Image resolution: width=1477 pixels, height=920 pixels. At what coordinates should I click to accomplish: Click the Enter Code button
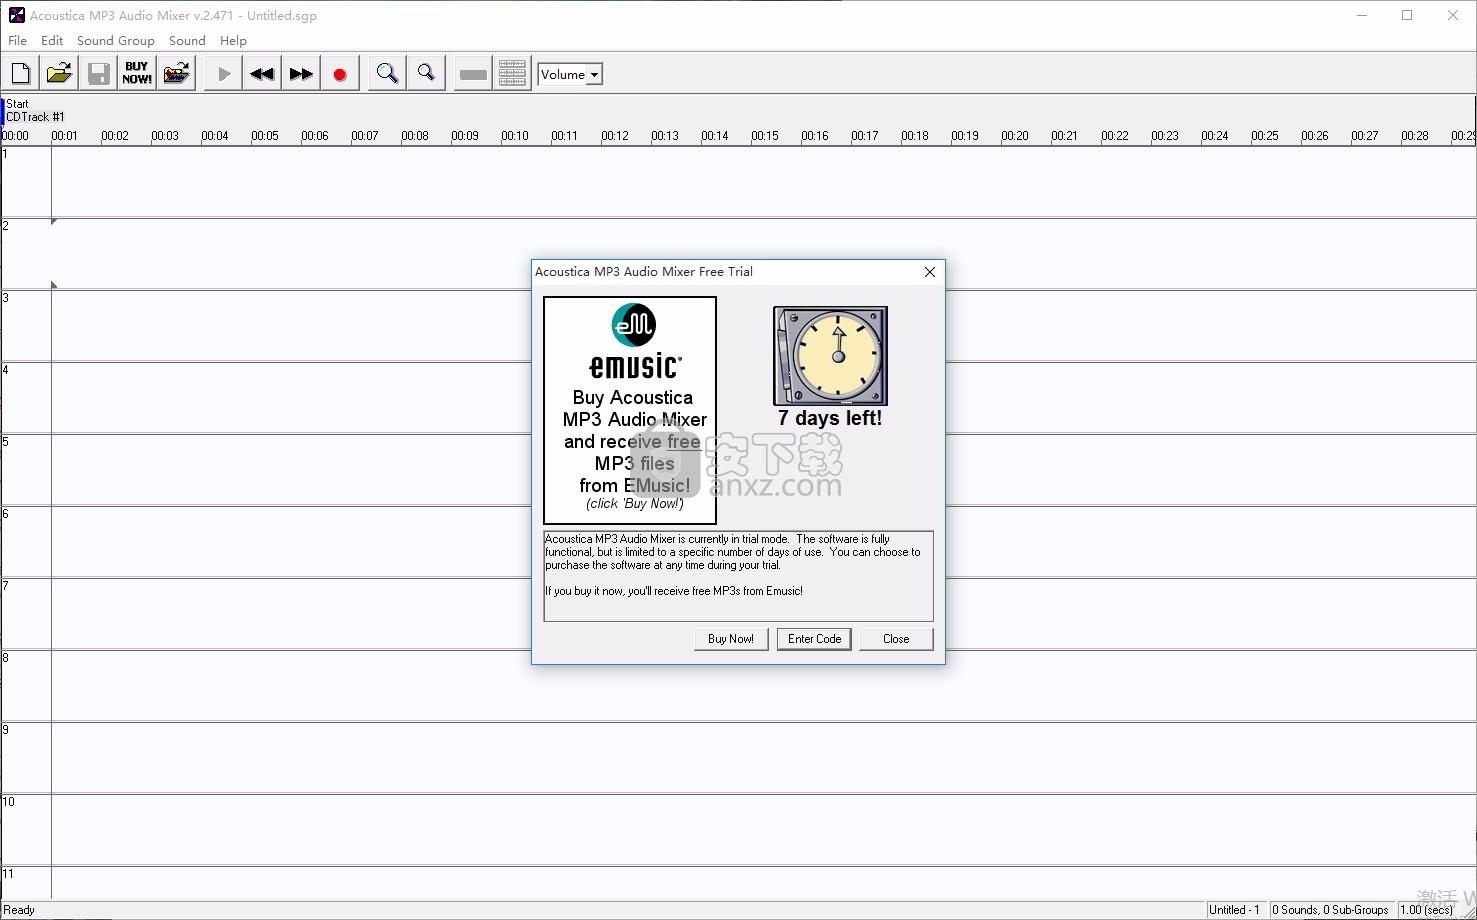click(815, 639)
